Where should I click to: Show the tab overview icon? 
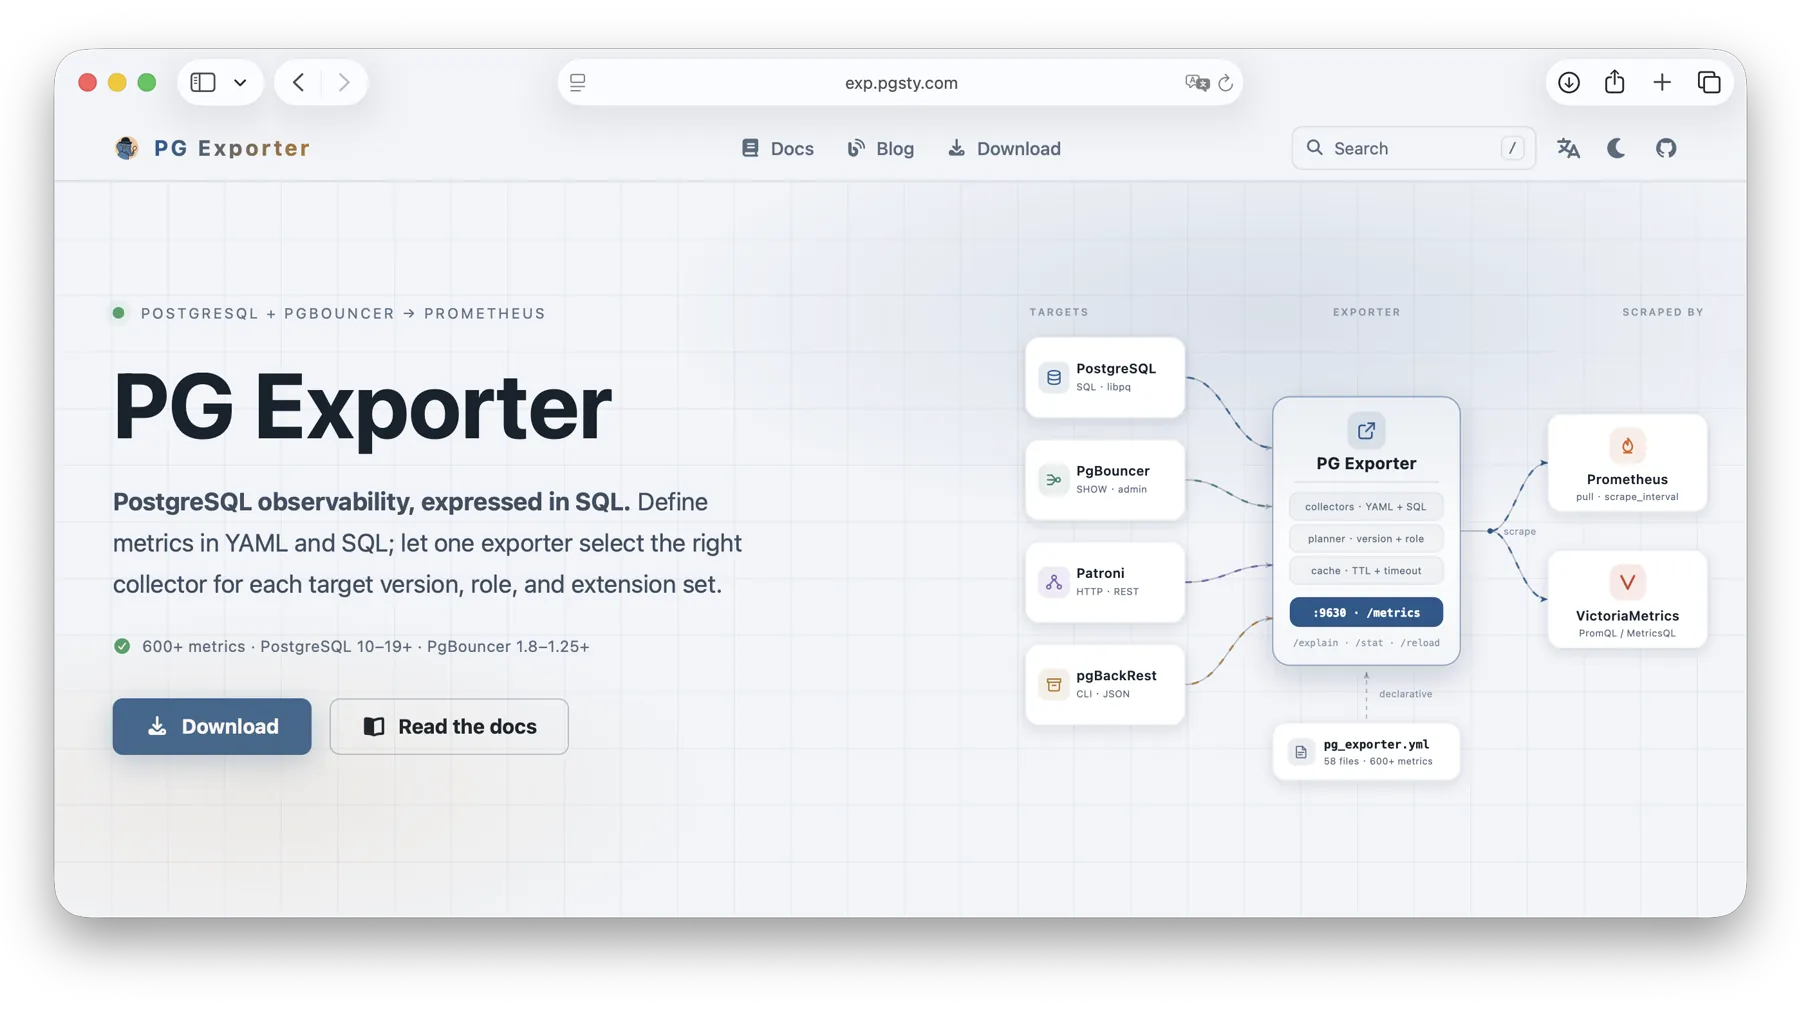pyautogui.click(x=1709, y=82)
